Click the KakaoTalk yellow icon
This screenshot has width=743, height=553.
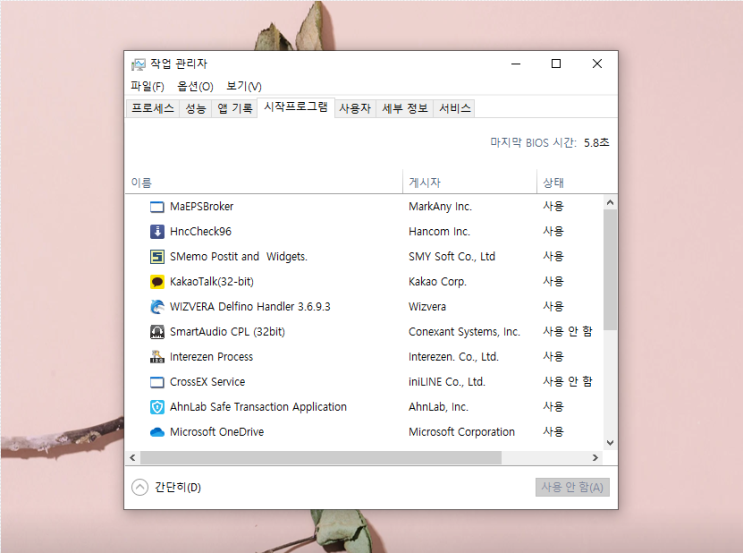(157, 282)
